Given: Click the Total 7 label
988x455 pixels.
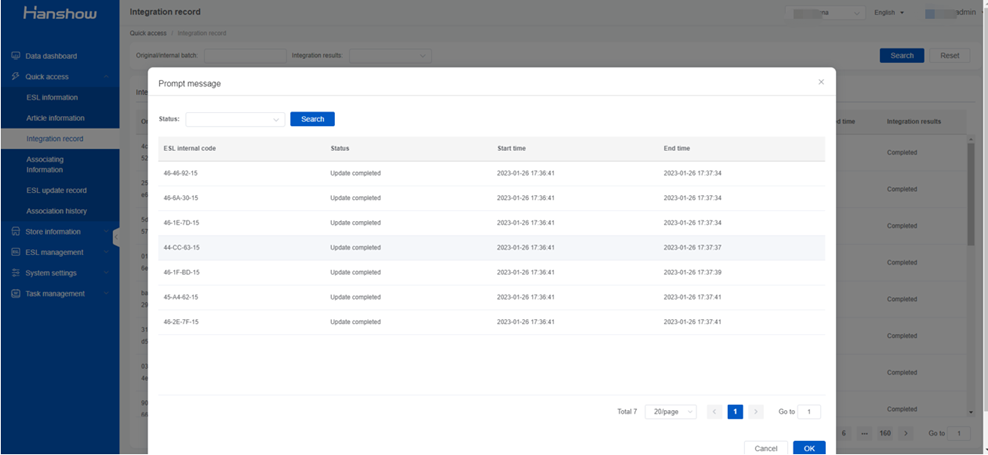Looking at the screenshot, I should pos(627,412).
